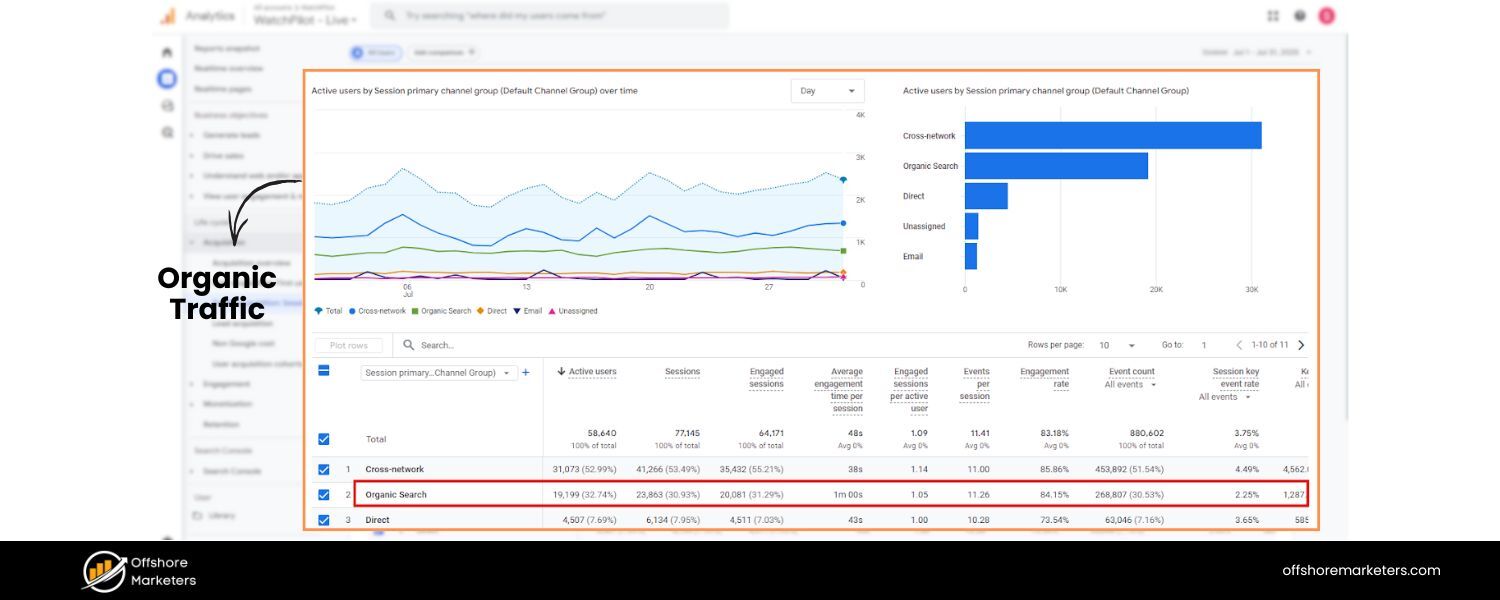
Task: Open the Rows per page dropdown
Action: pos(1116,344)
